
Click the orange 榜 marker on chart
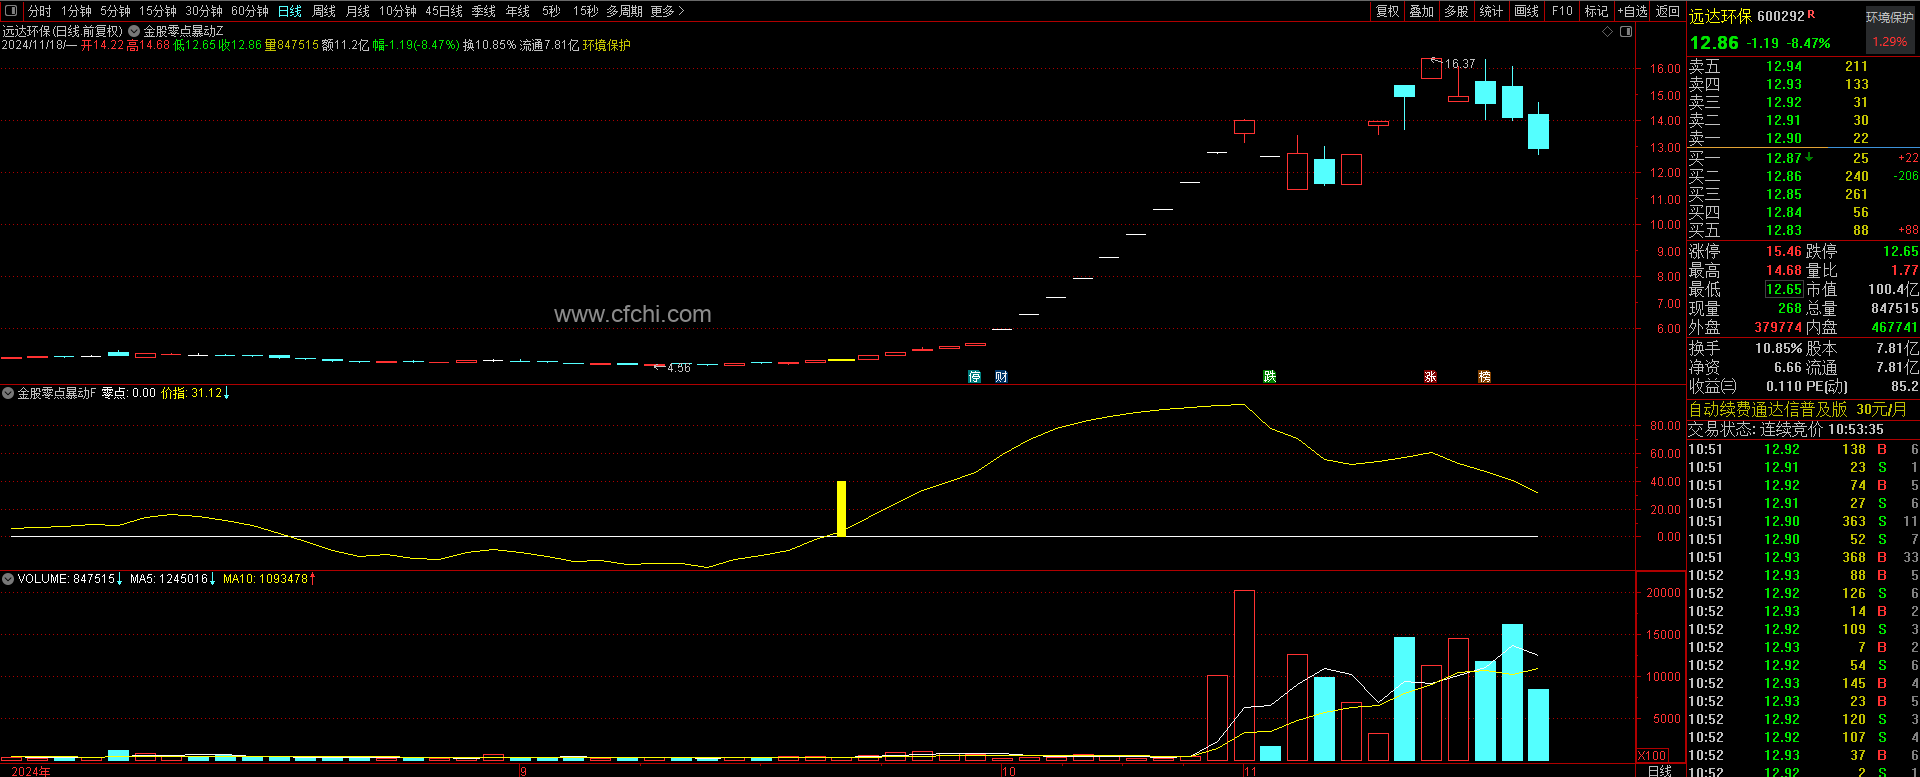coord(1485,377)
